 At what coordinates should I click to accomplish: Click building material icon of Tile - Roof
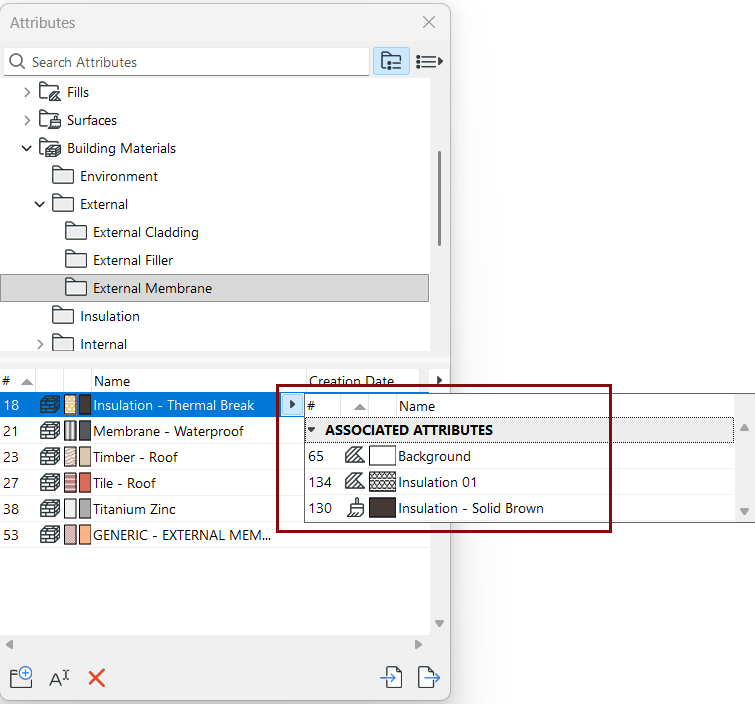(50, 483)
